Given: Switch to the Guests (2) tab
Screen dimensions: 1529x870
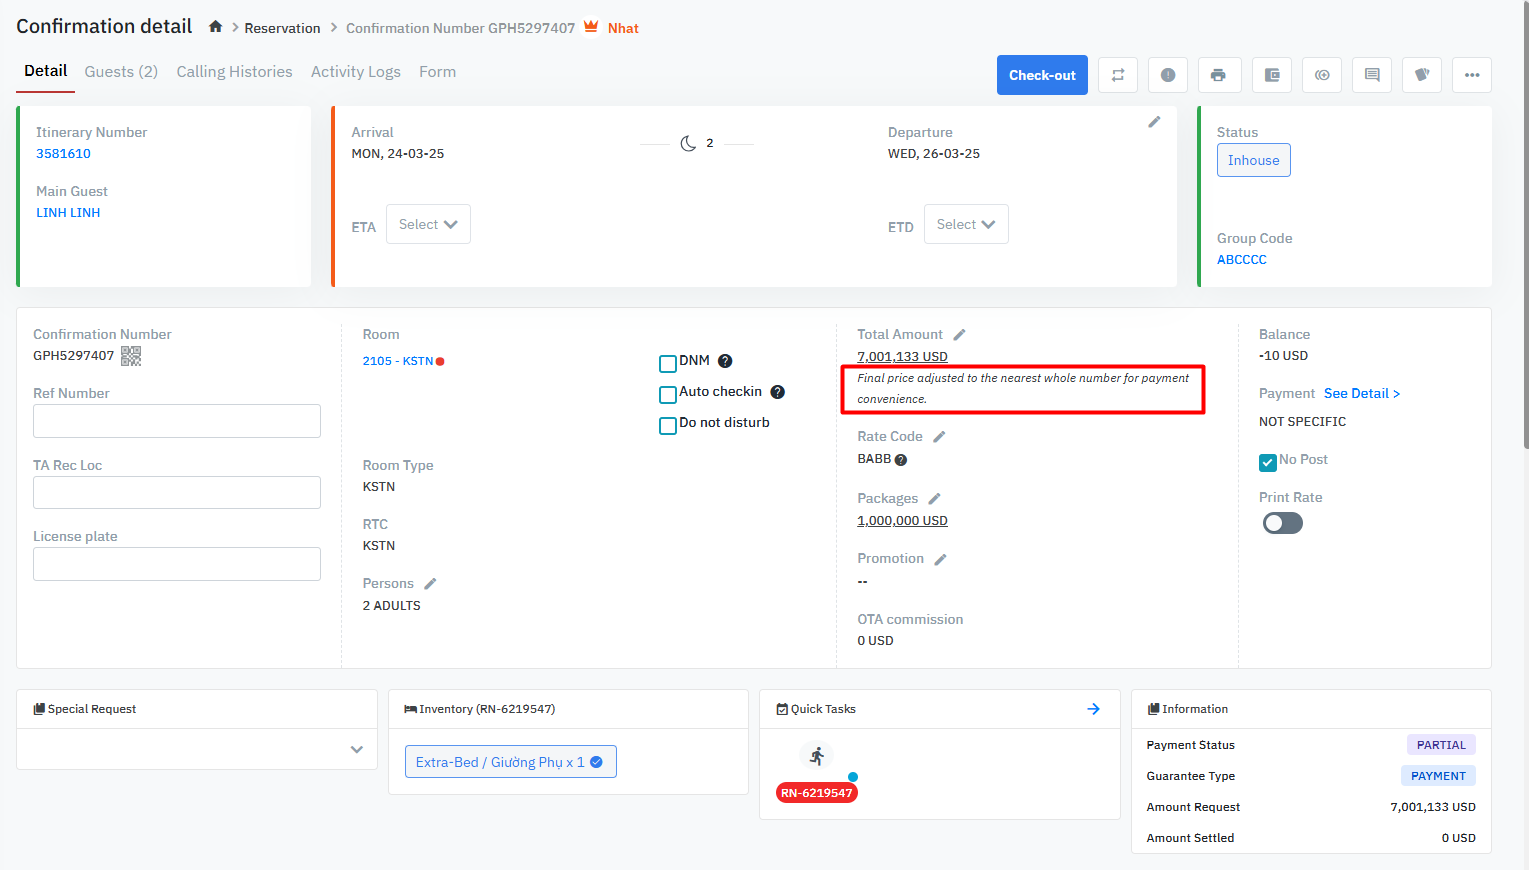Looking at the screenshot, I should pyautogui.click(x=121, y=72).
